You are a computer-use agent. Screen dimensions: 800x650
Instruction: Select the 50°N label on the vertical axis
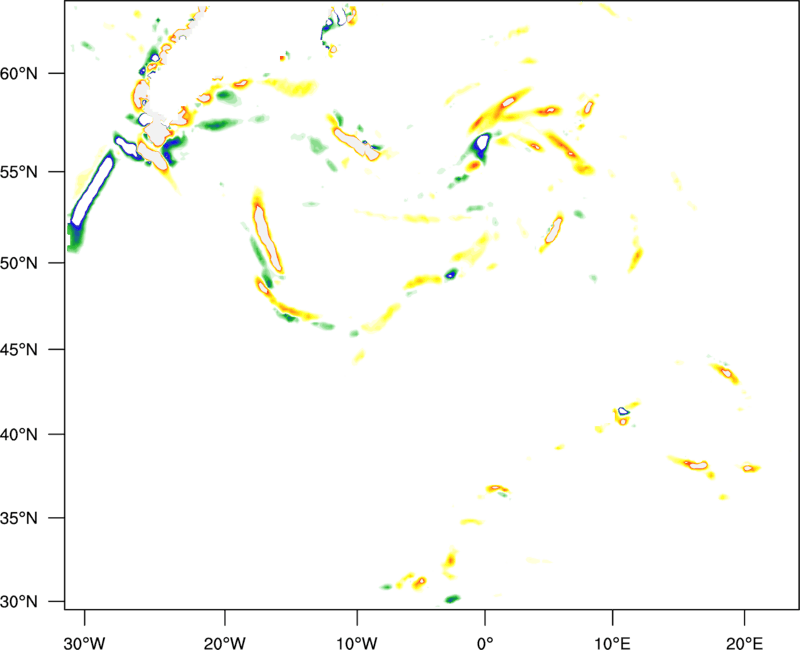click(x=19, y=264)
